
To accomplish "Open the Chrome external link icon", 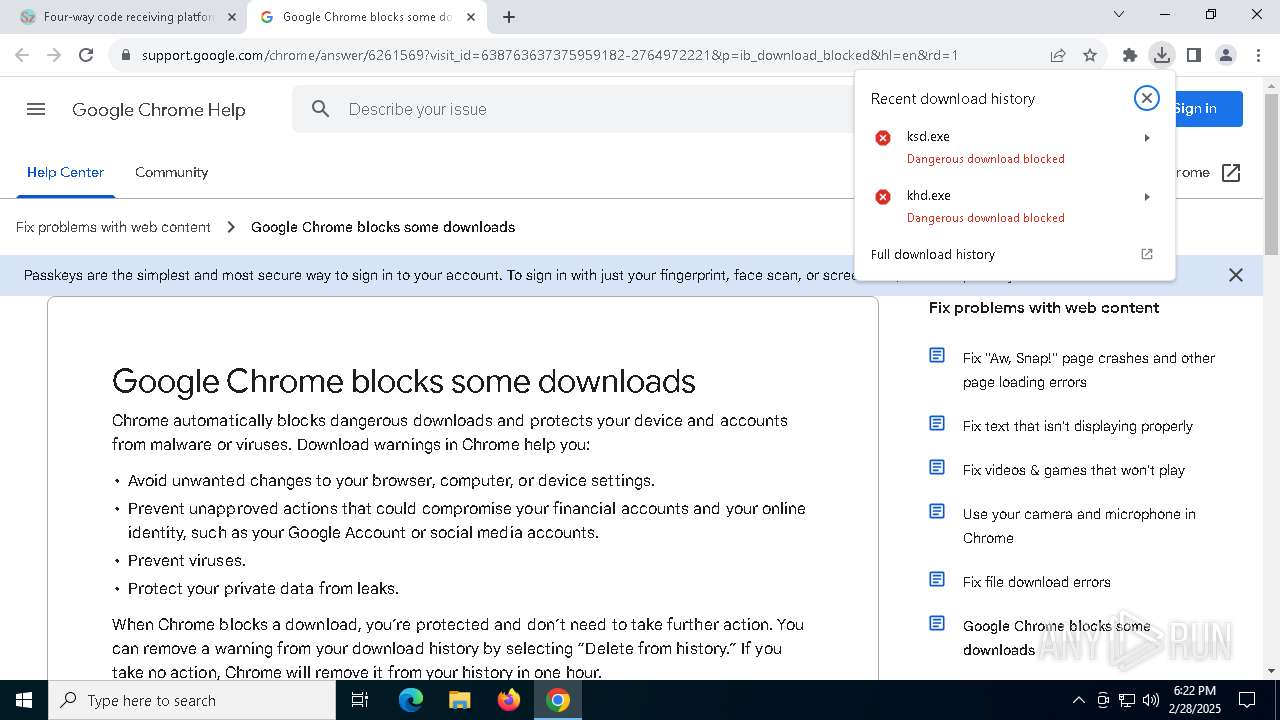I will click(1231, 173).
